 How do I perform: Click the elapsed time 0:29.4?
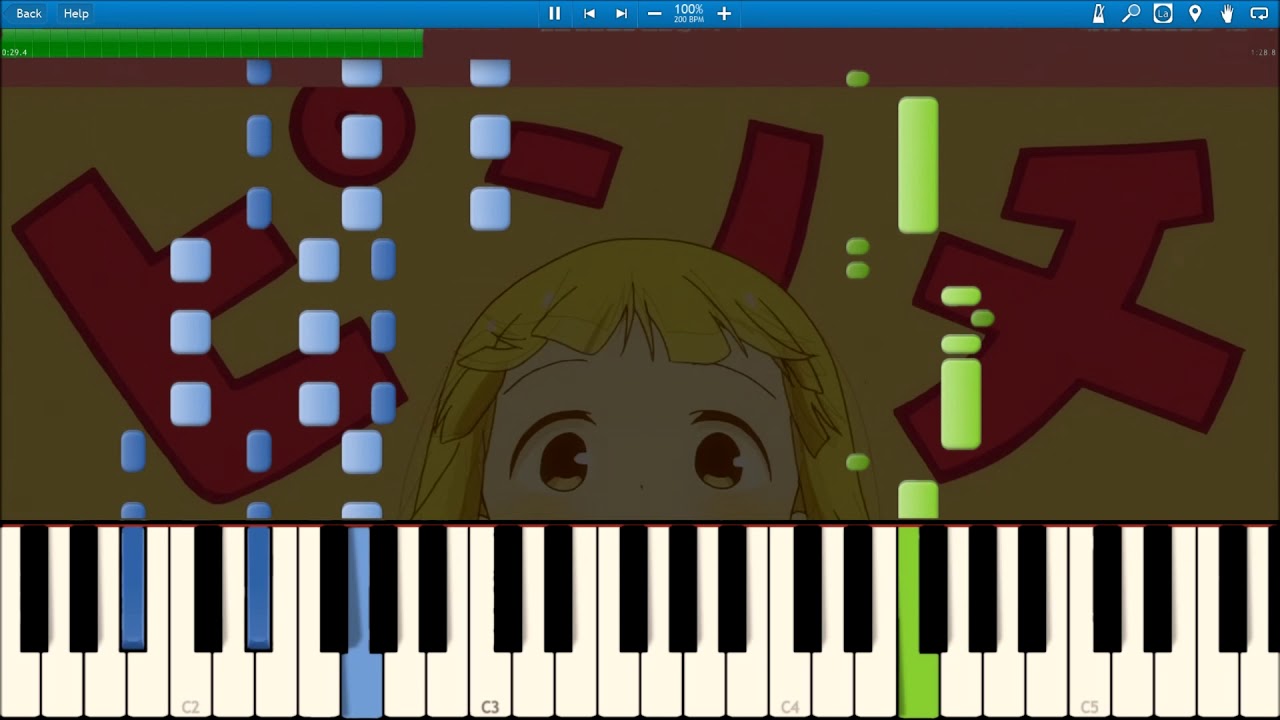click(15, 52)
